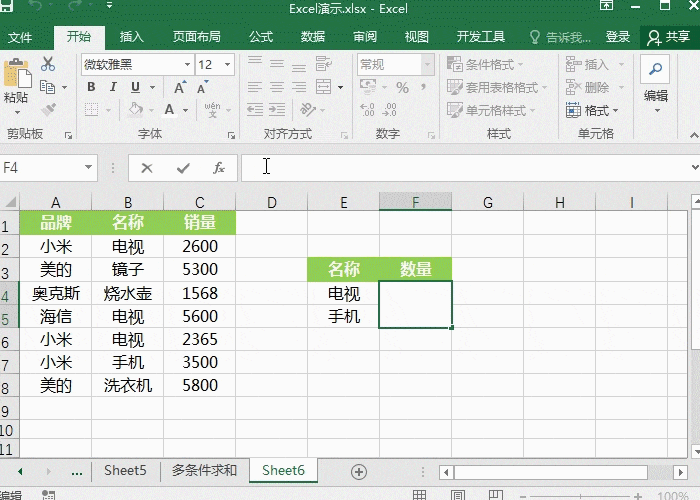
Task: Click the zoom slider in status bar
Action: (580, 496)
